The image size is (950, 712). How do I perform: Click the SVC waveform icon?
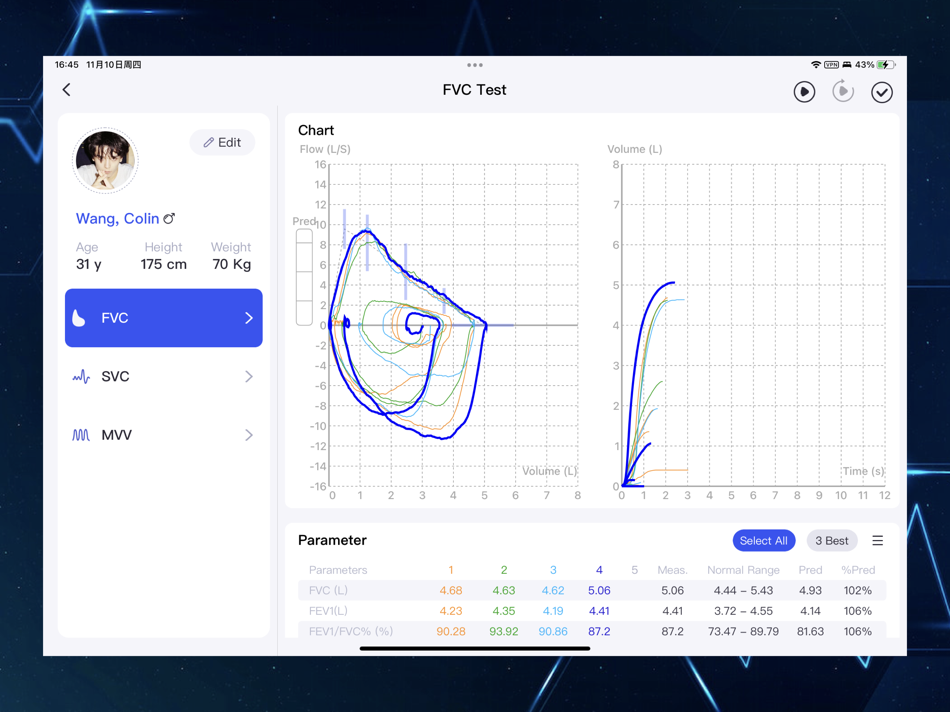tap(81, 377)
